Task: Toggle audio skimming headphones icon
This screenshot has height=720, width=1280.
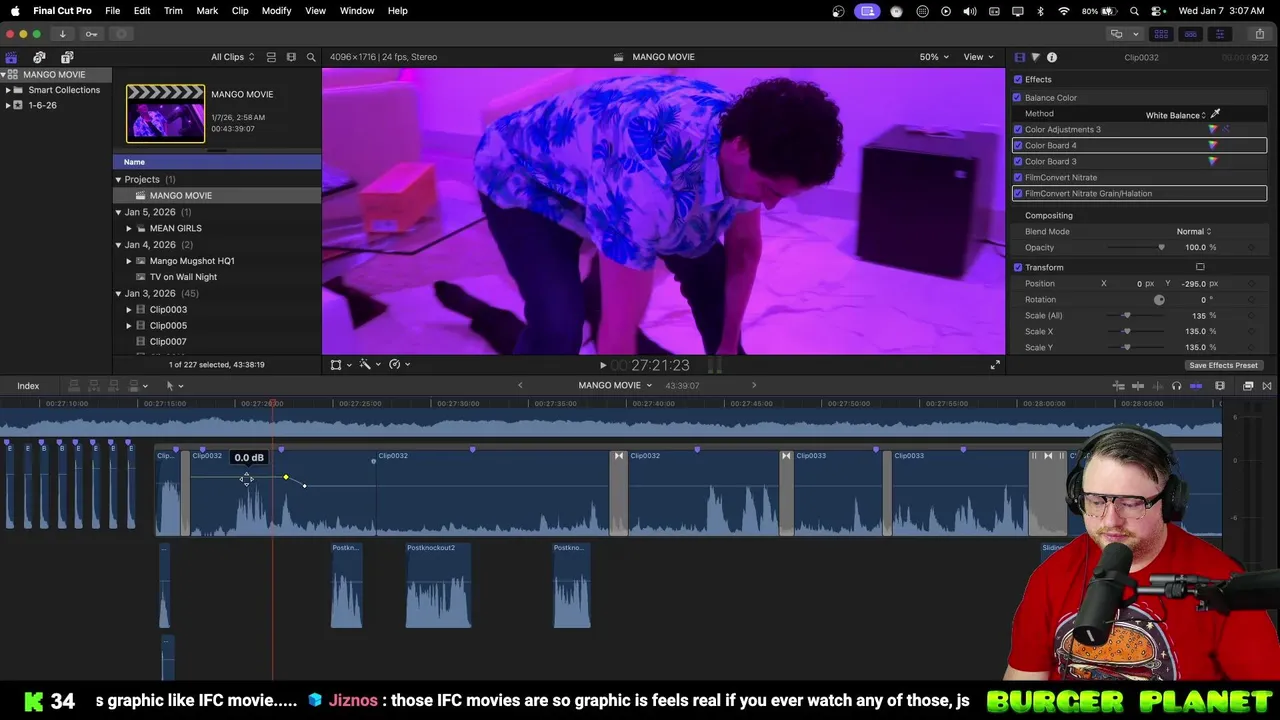Action: click(x=1176, y=386)
